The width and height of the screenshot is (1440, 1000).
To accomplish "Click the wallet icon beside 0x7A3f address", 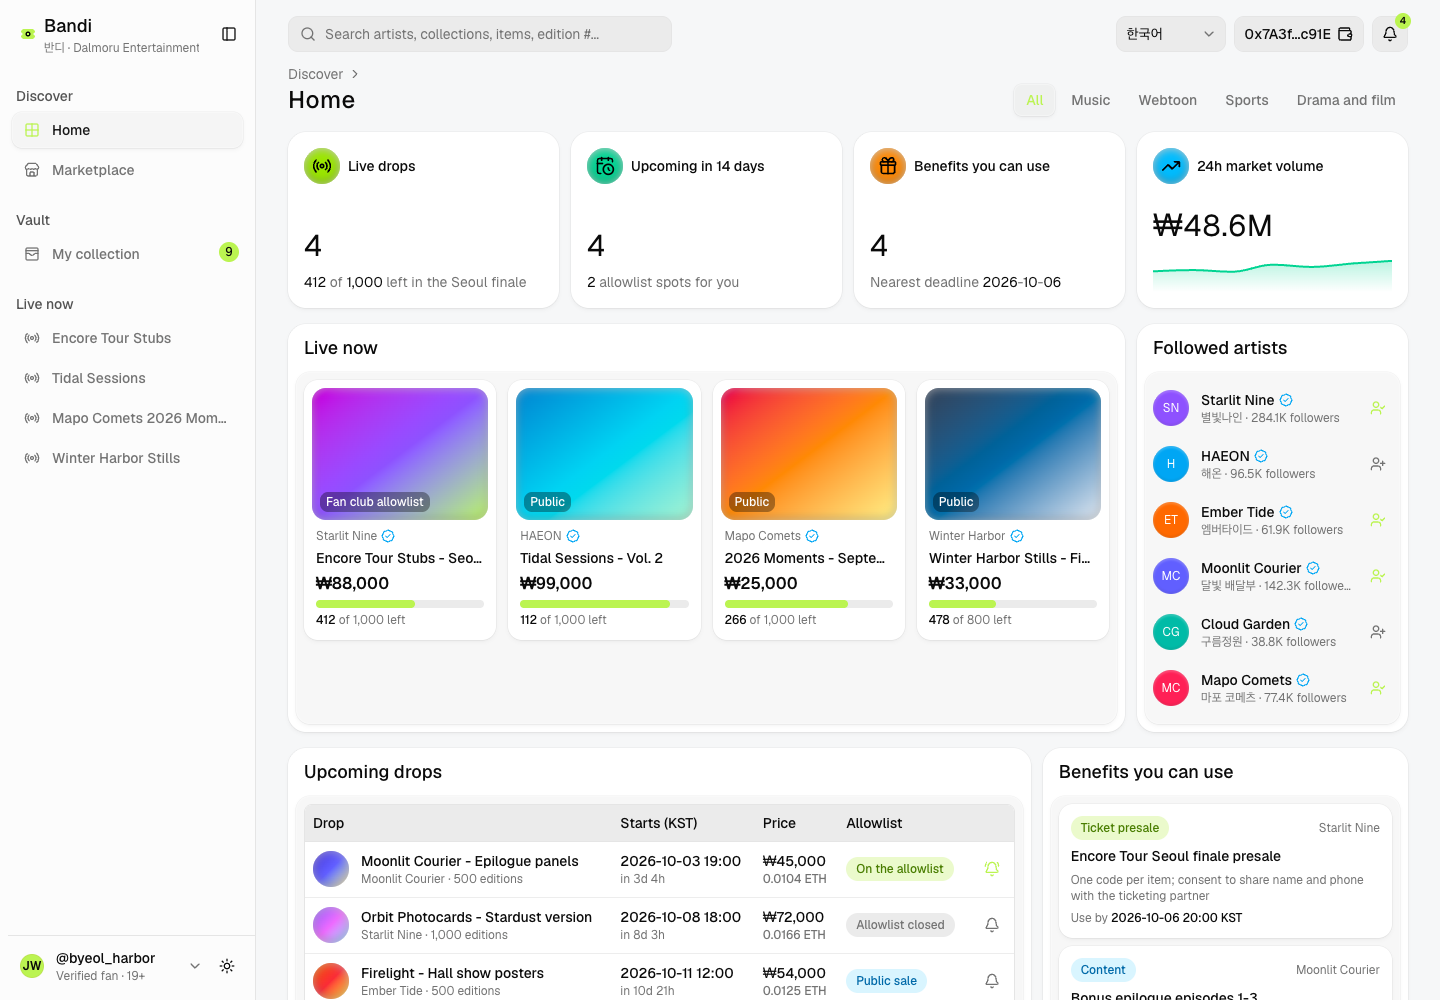I will tap(1345, 34).
